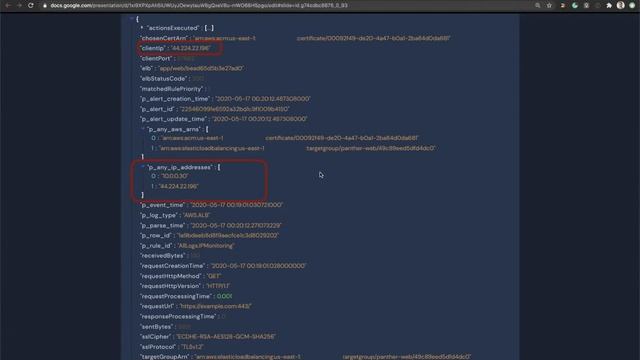
Task: Collapse the "p_any_aws_arns" array
Action: pyautogui.click(x=142, y=129)
